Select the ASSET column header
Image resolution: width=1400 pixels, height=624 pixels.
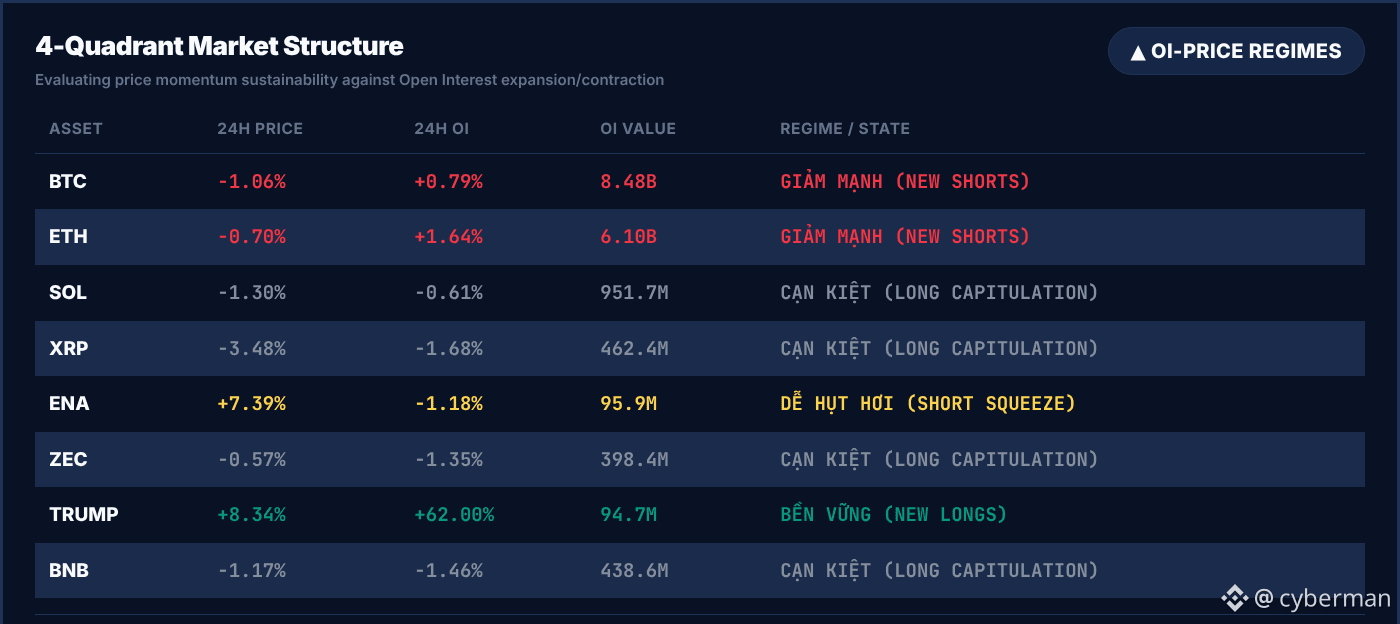tap(76, 129)
